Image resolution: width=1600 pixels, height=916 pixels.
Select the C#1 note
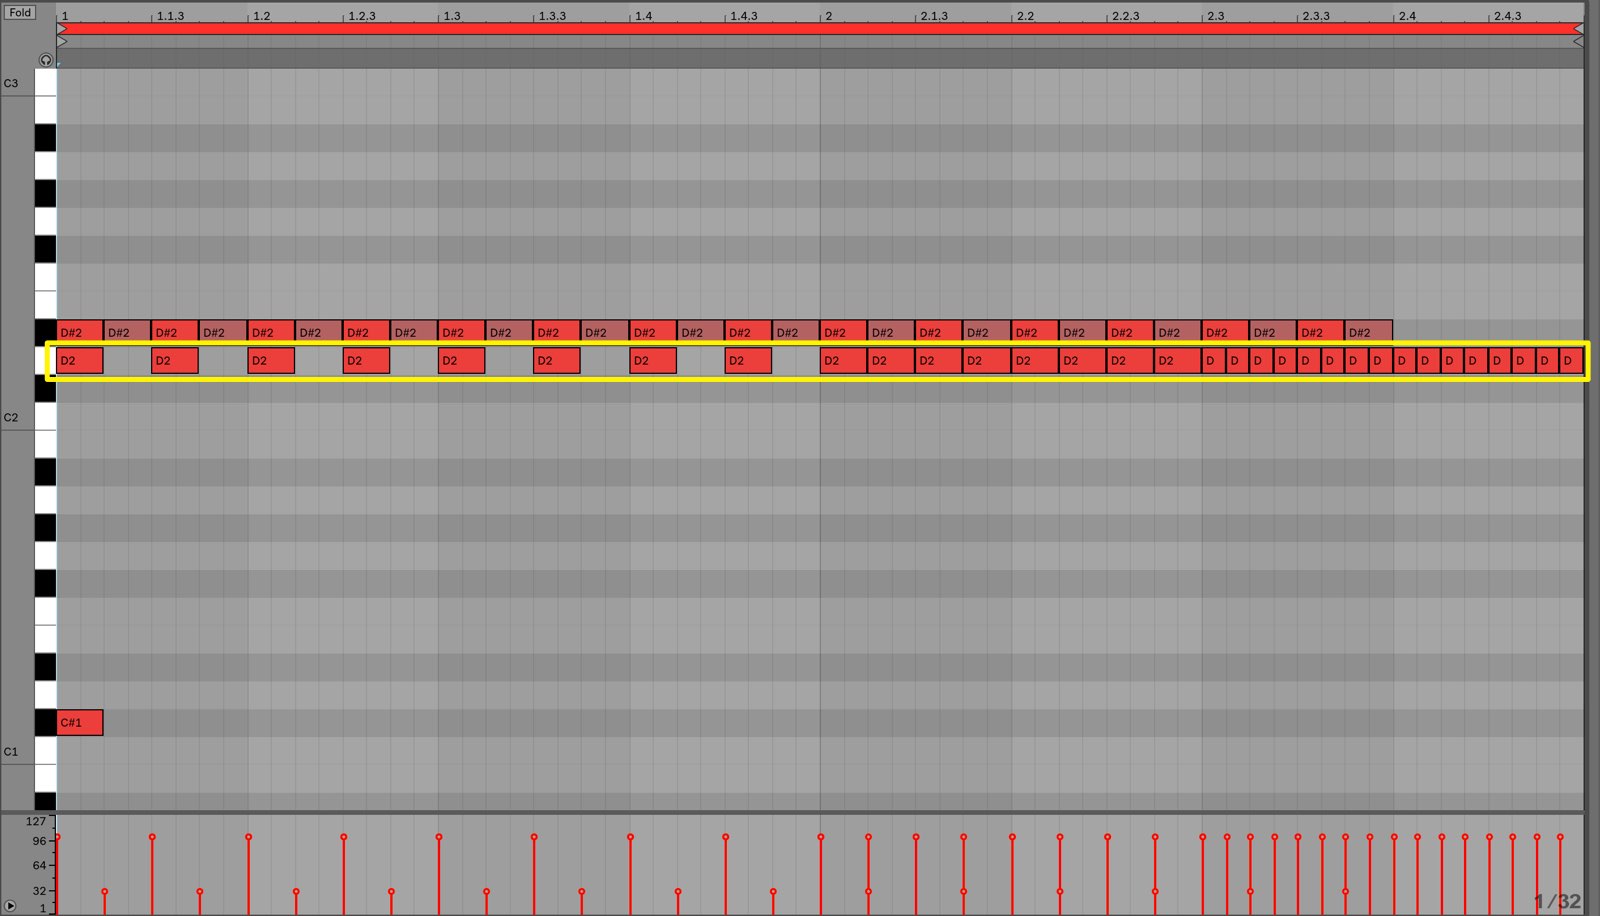80,722
